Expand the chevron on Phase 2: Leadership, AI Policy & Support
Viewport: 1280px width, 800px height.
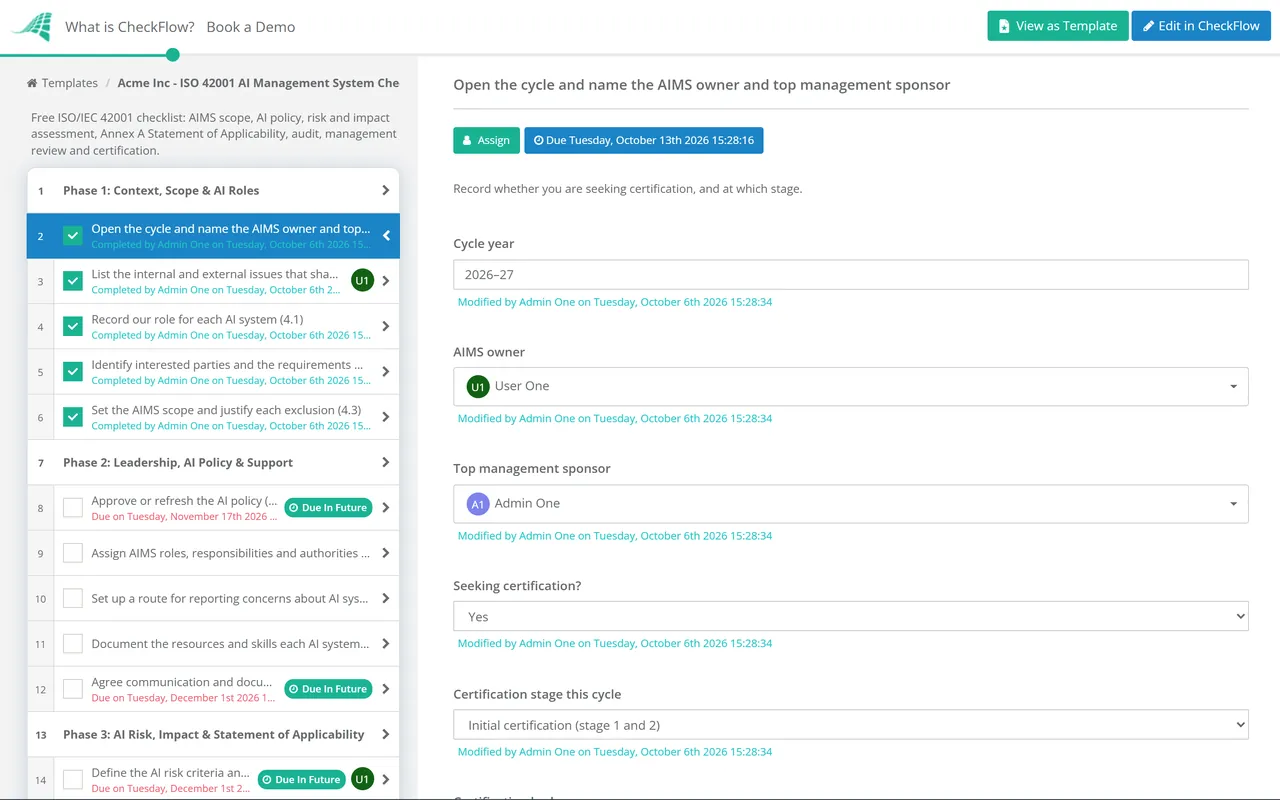[386, 462]
